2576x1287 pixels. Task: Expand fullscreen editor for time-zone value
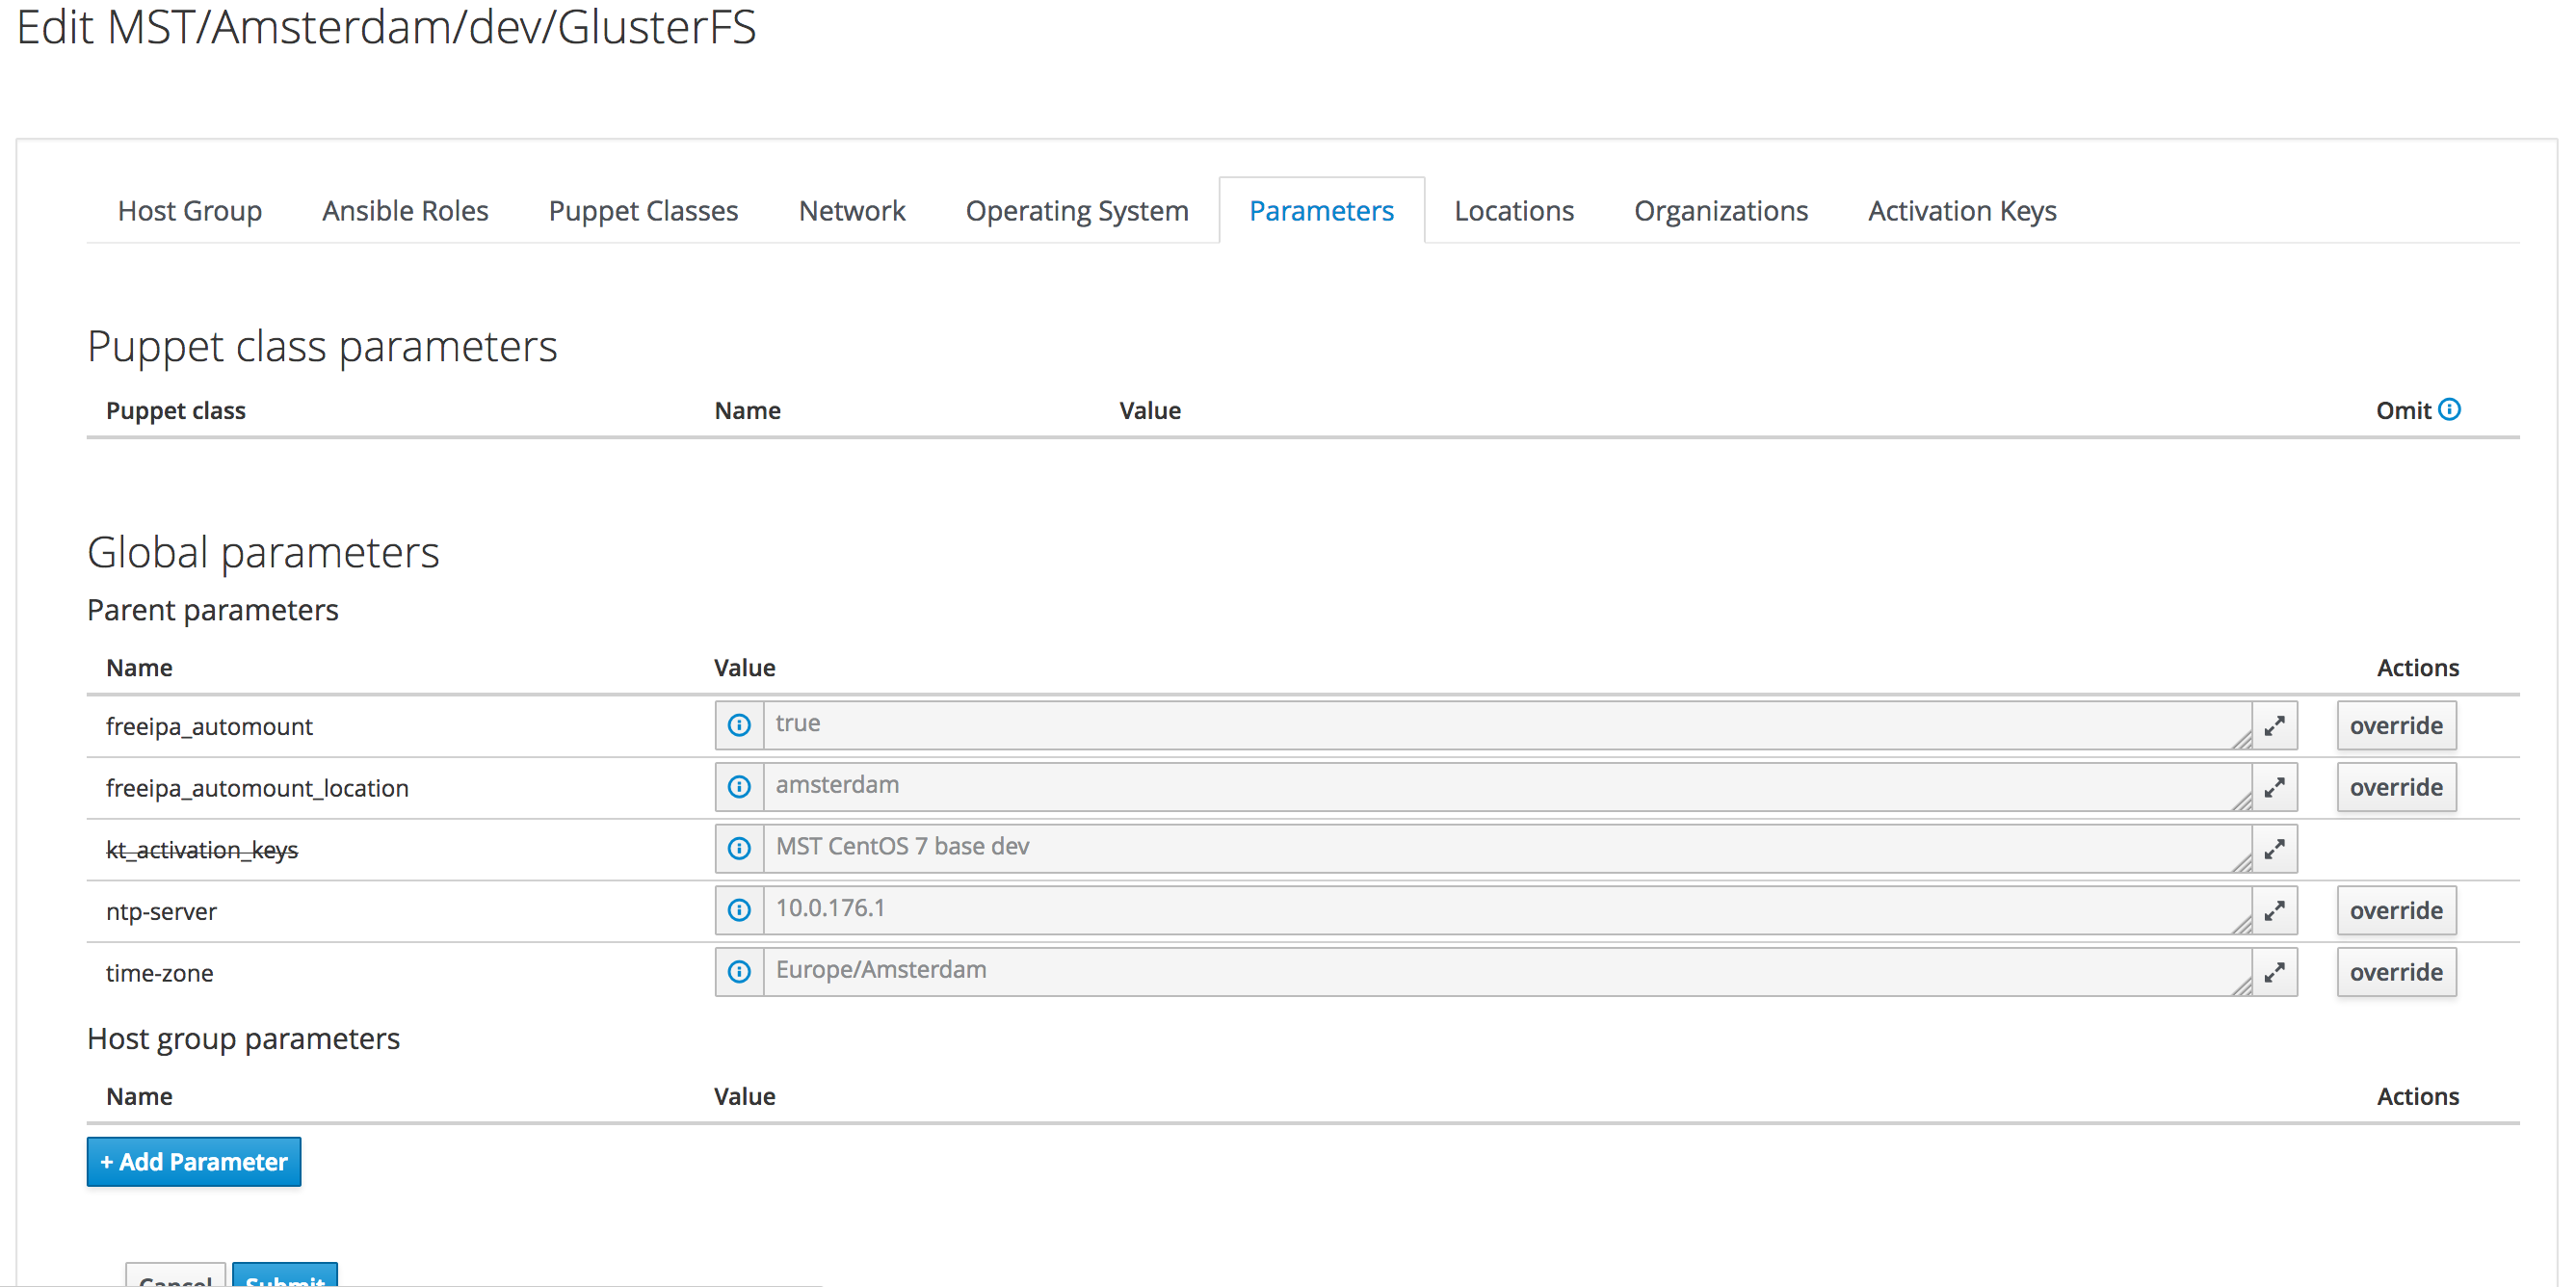[x=2274, y=972]
